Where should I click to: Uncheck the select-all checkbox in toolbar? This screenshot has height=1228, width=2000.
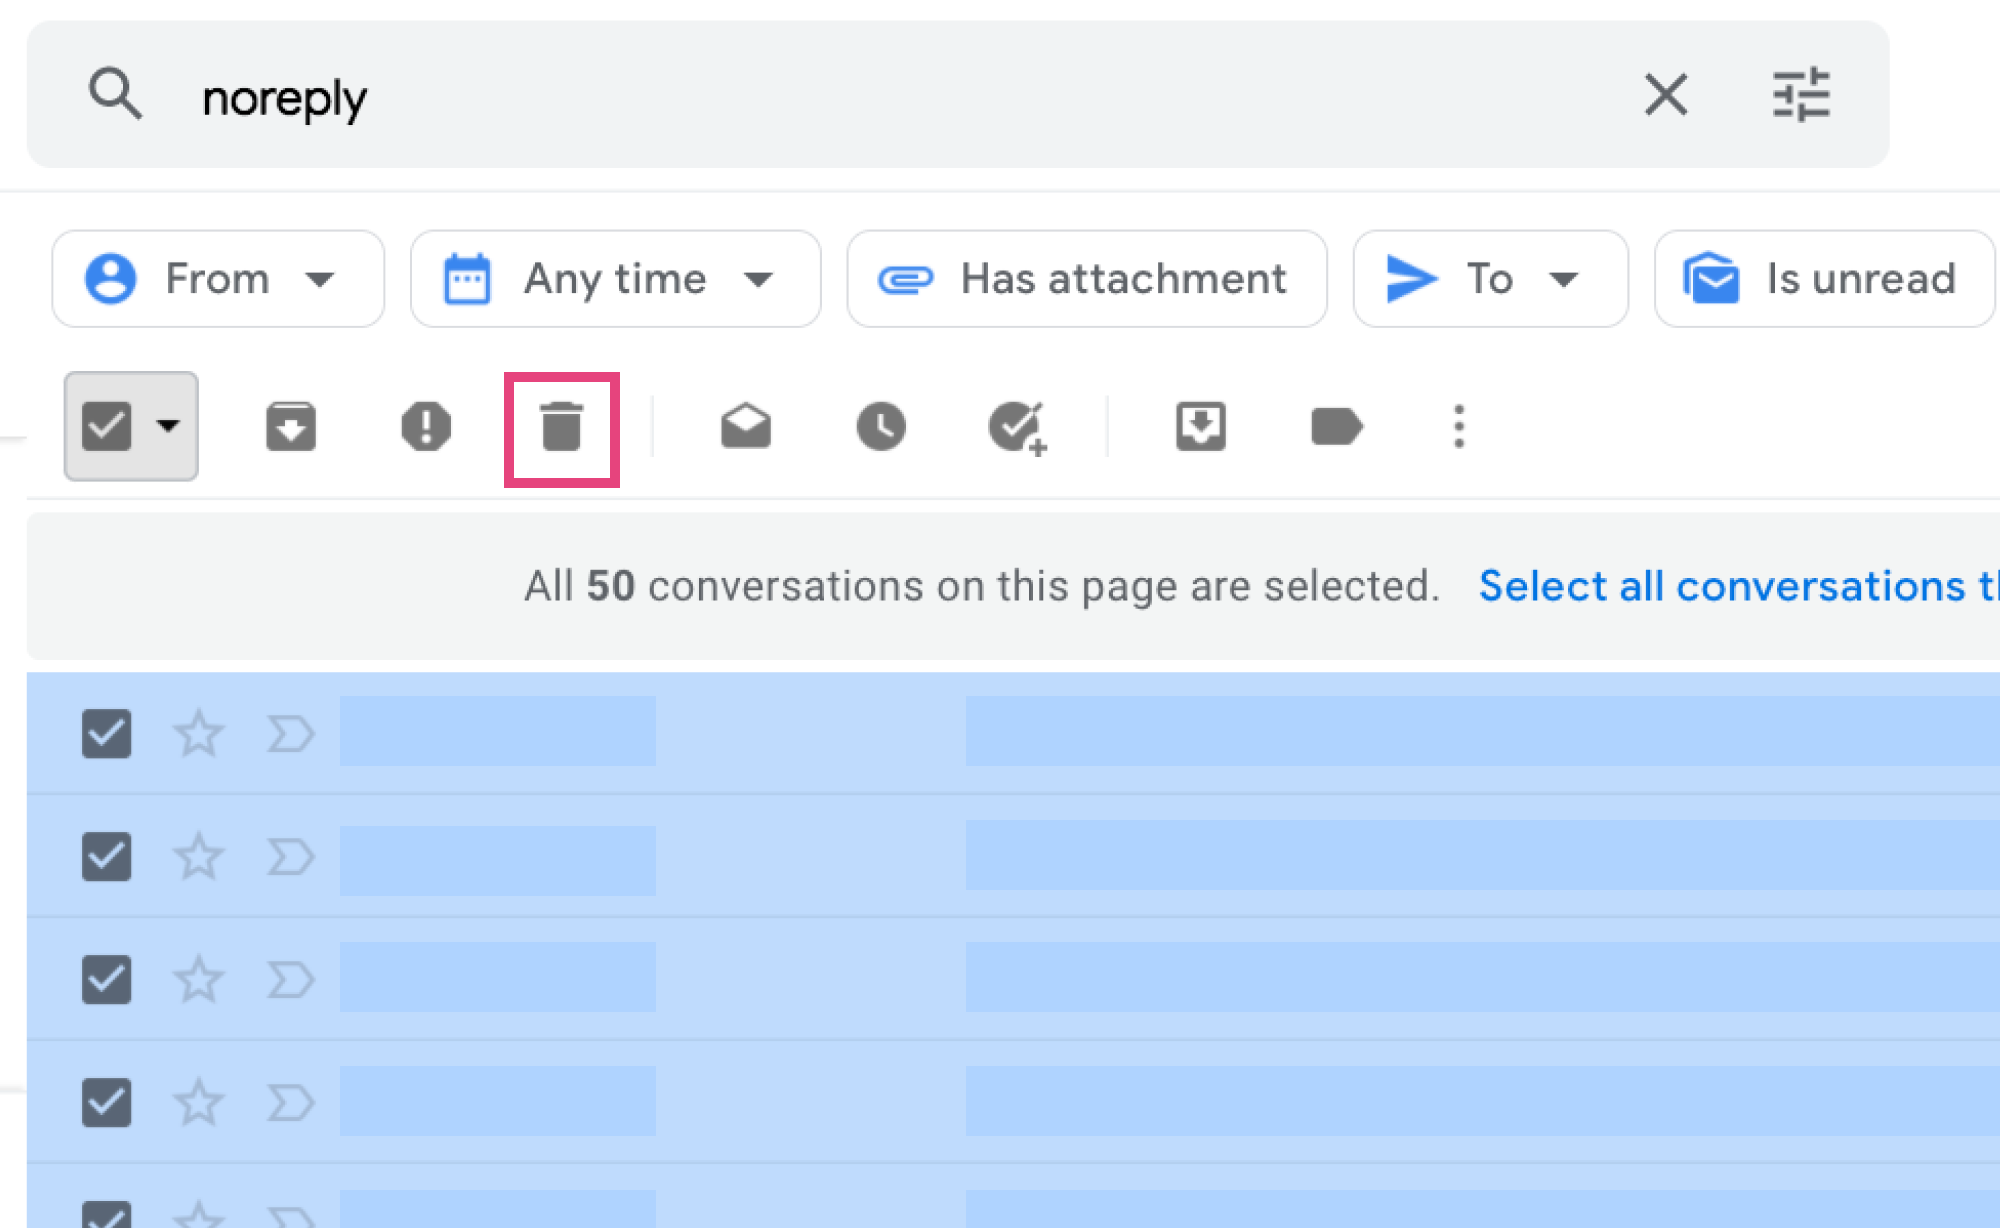pos(106,427)
